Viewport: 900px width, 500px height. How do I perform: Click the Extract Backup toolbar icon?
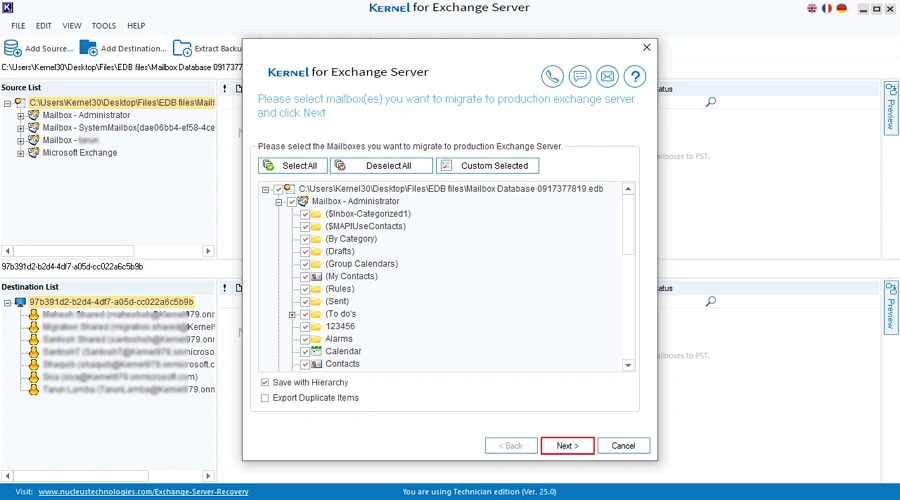coord(182,48)
